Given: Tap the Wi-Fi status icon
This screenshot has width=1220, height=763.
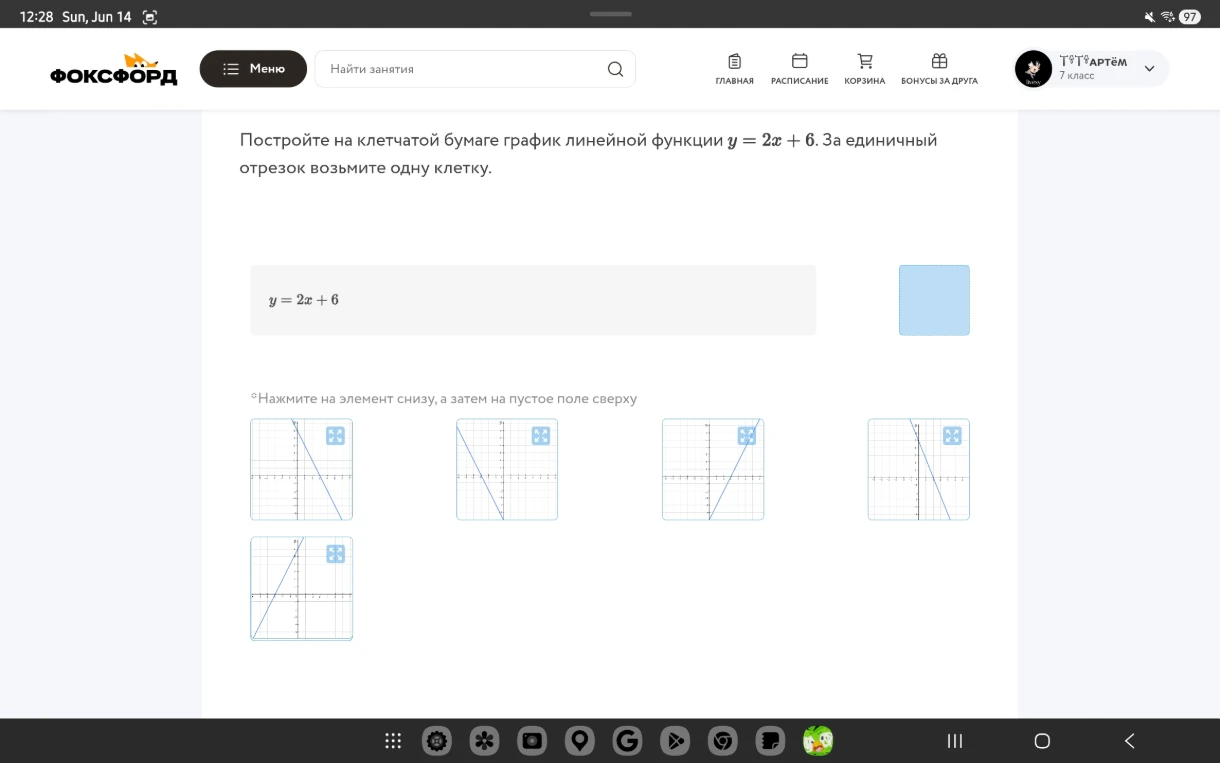Looking at the screenshot, I should point(1167,17).
